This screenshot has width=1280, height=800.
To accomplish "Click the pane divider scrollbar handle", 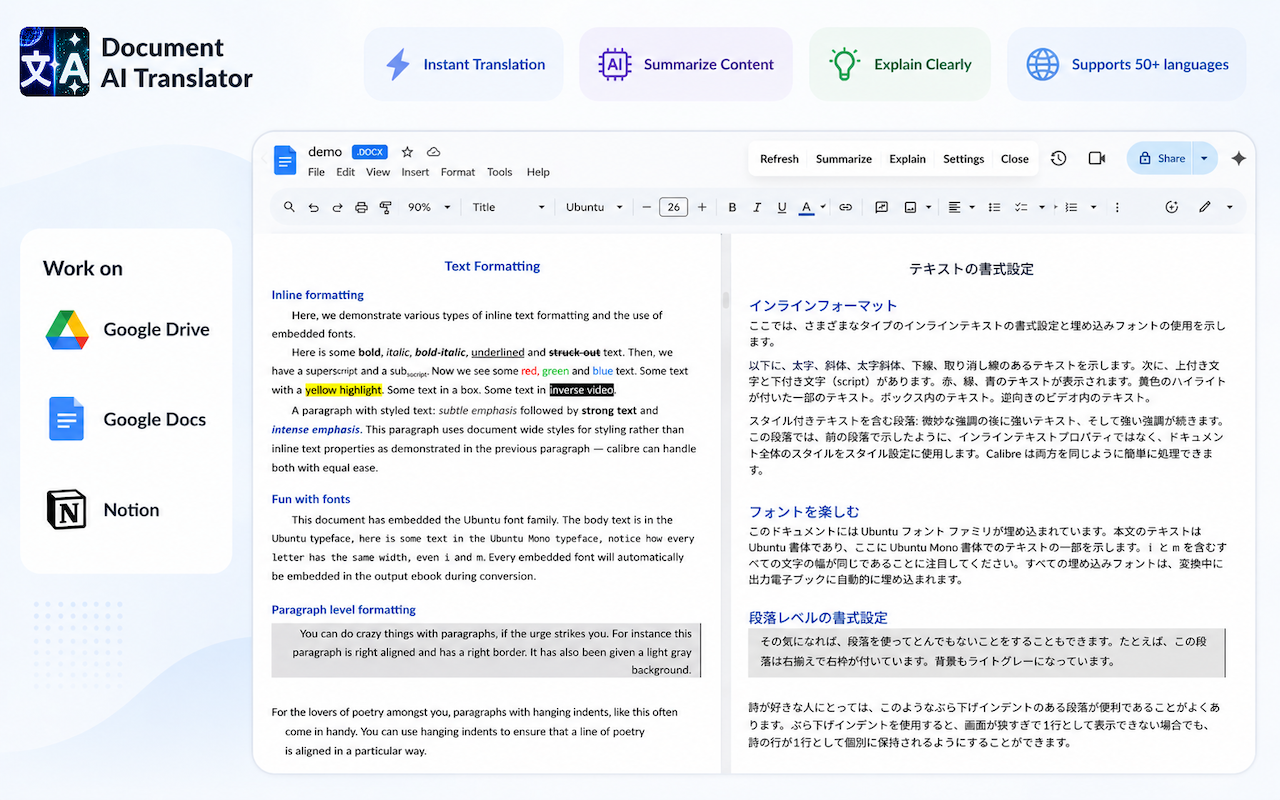I will 726,299.
